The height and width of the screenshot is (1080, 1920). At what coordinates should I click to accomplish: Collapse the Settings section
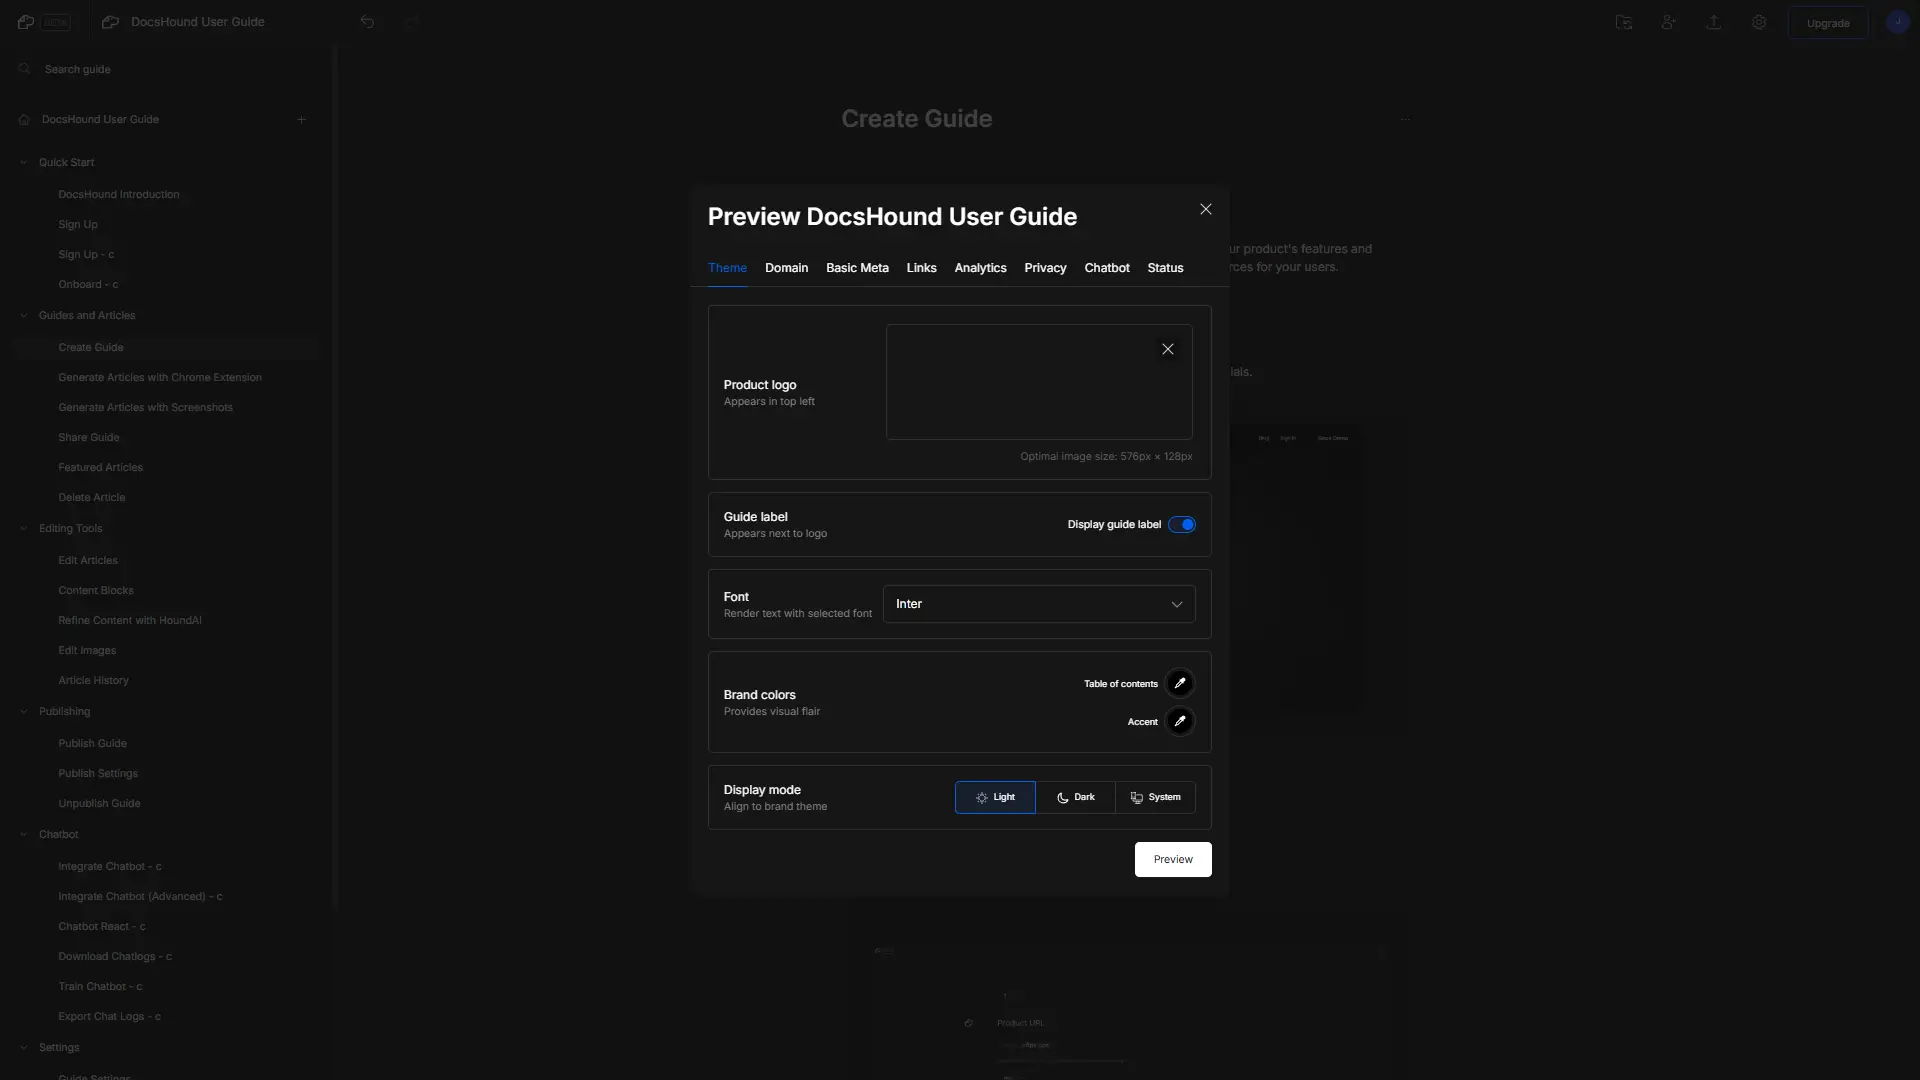(x=24, y=1048)
